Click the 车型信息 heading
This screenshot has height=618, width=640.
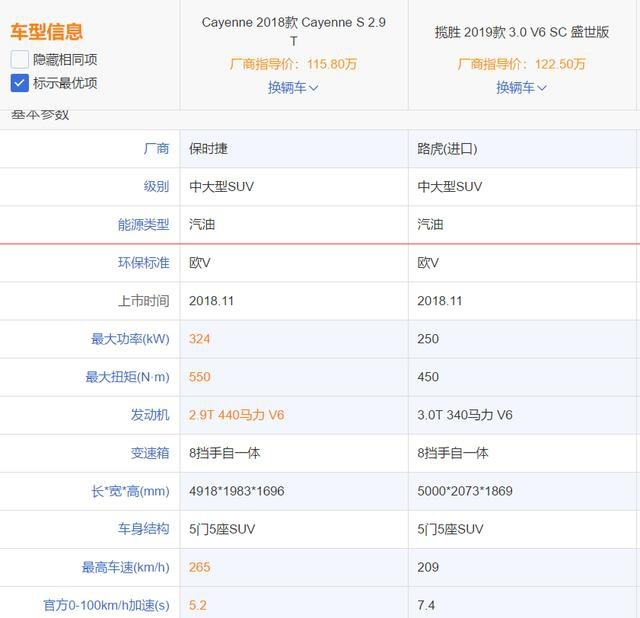pos(47,32)
